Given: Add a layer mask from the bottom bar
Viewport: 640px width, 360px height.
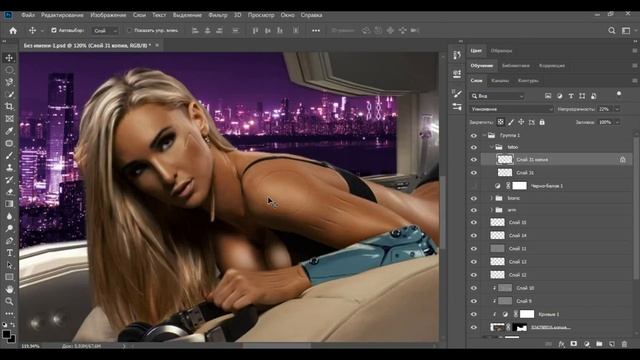Looking at the screenshot, I should (x=574, y=344).
